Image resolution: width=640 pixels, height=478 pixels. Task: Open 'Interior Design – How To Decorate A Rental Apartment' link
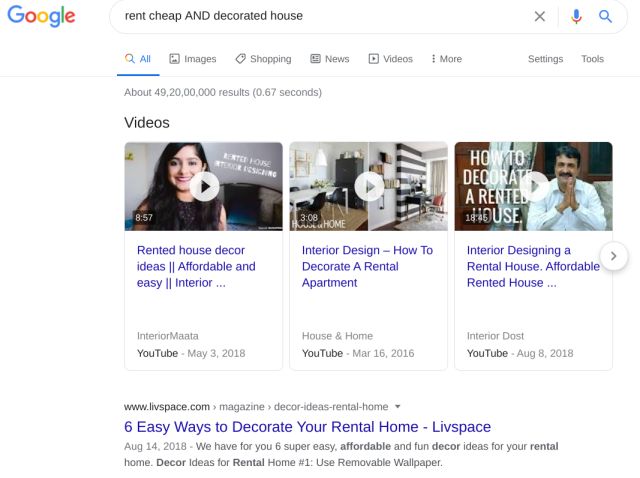click(x=367, y=266)
